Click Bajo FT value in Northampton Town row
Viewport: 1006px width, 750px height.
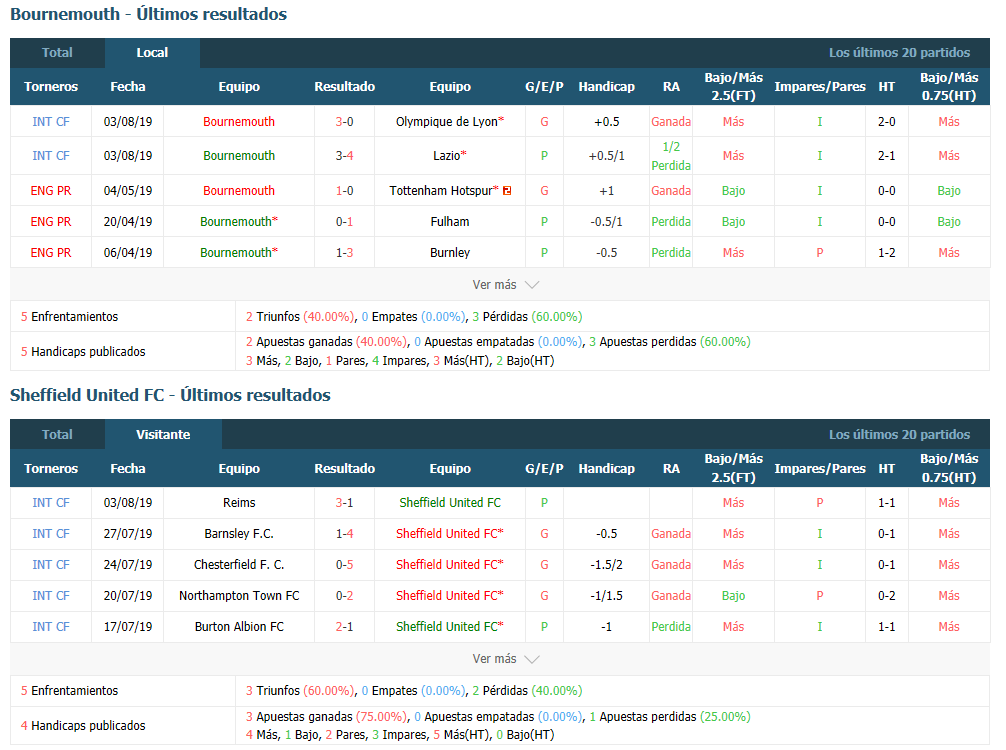click(733, 595)
